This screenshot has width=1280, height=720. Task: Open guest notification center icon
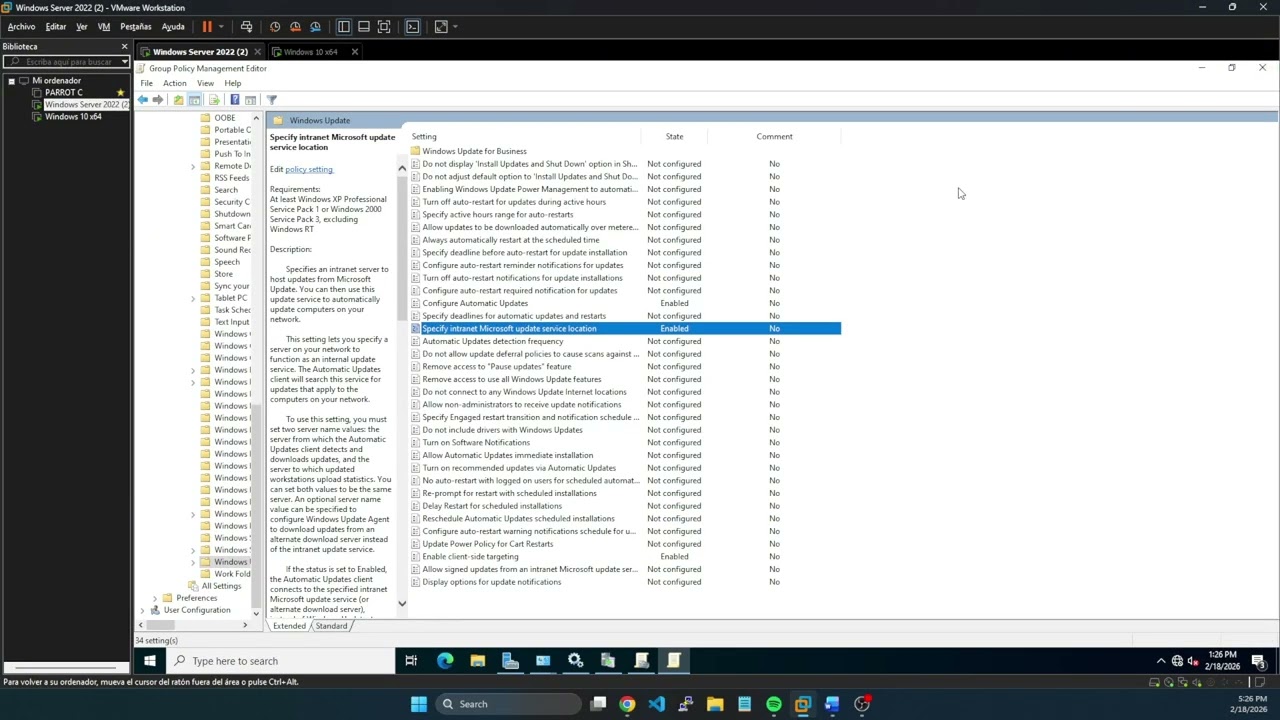[x=1258, y=660]
